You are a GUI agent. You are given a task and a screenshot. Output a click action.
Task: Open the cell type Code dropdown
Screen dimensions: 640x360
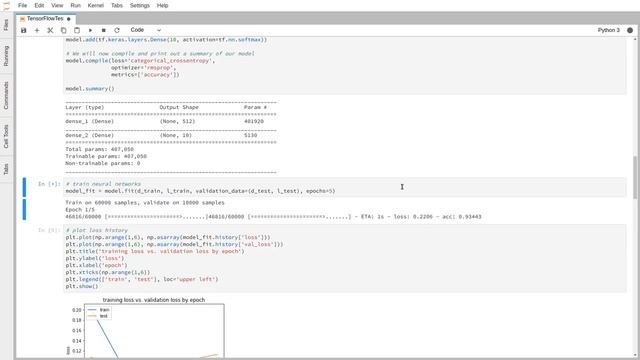point(146,30)
